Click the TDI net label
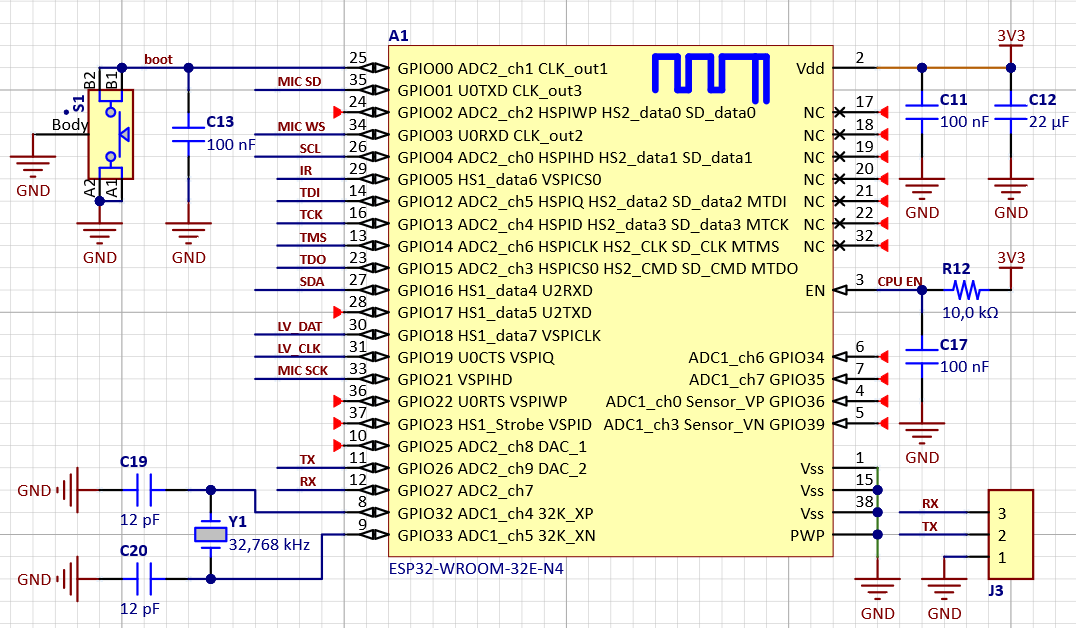The width and height of the screenshot is (1076, 628). 309,193
